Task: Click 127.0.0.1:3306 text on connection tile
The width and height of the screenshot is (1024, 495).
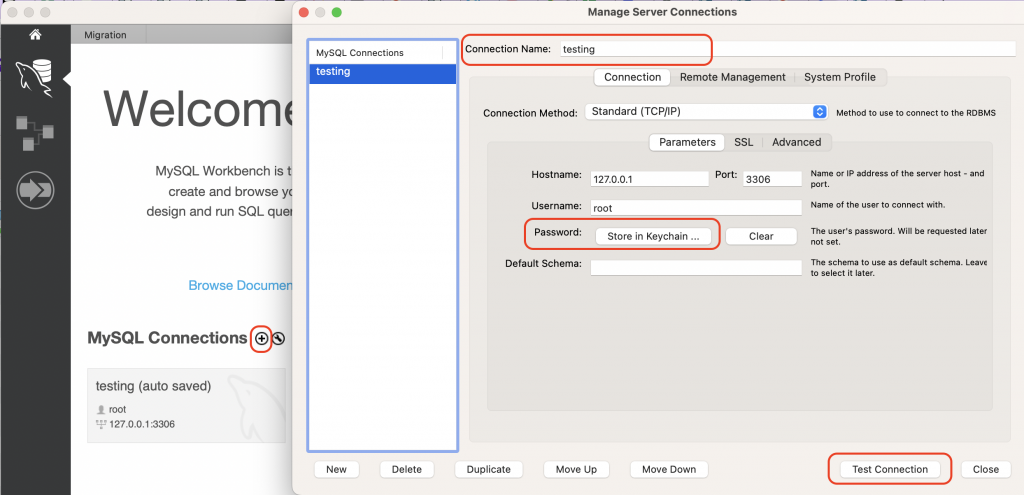Action: pyautogui.click(x=142, y=424)
